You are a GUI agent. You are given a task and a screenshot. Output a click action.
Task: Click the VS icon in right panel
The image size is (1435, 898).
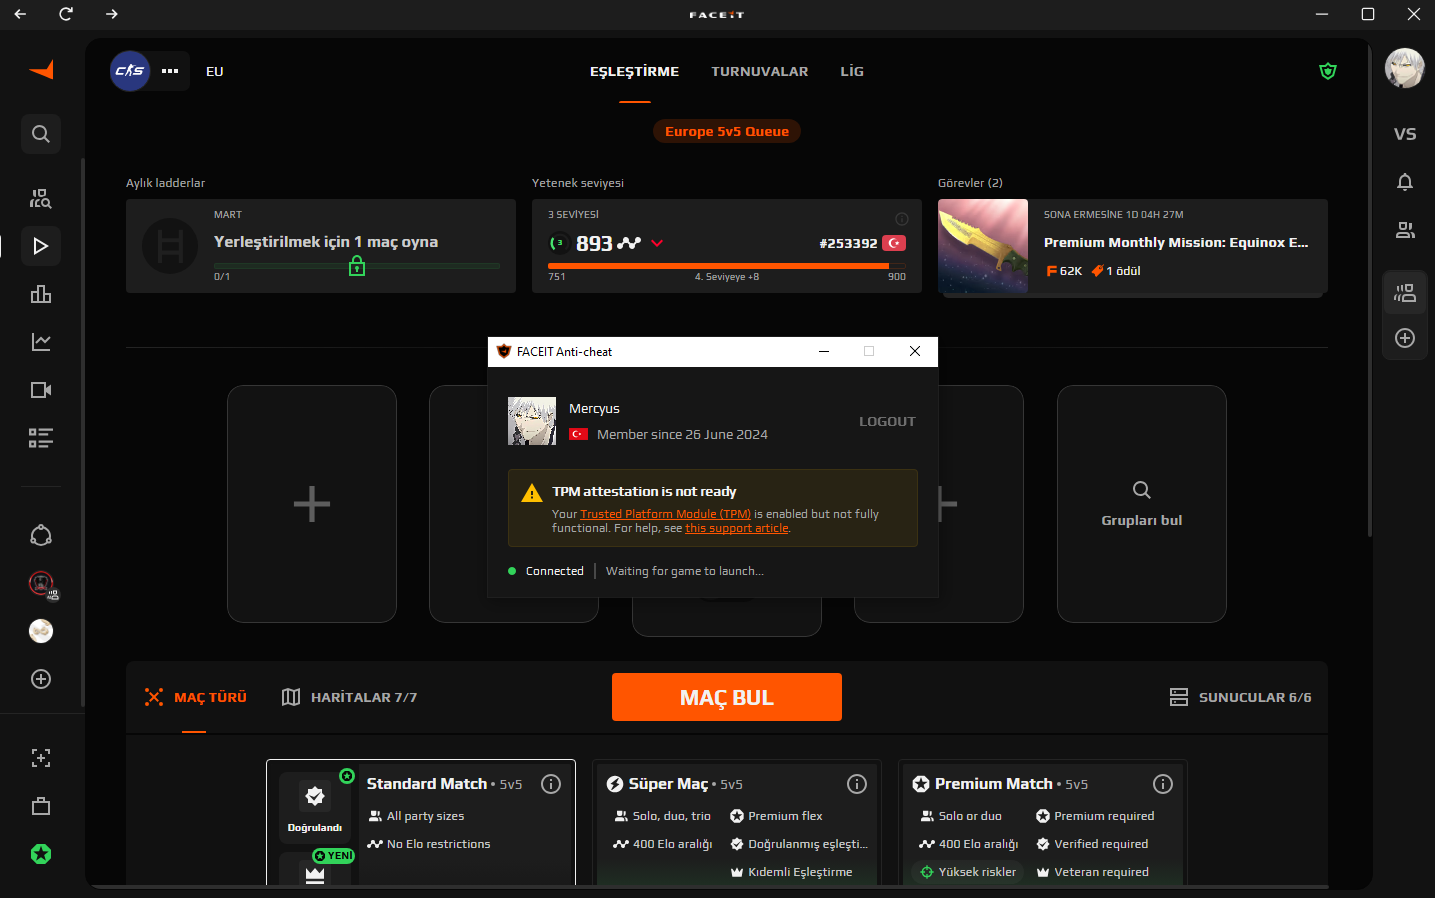pos(1405,134)
